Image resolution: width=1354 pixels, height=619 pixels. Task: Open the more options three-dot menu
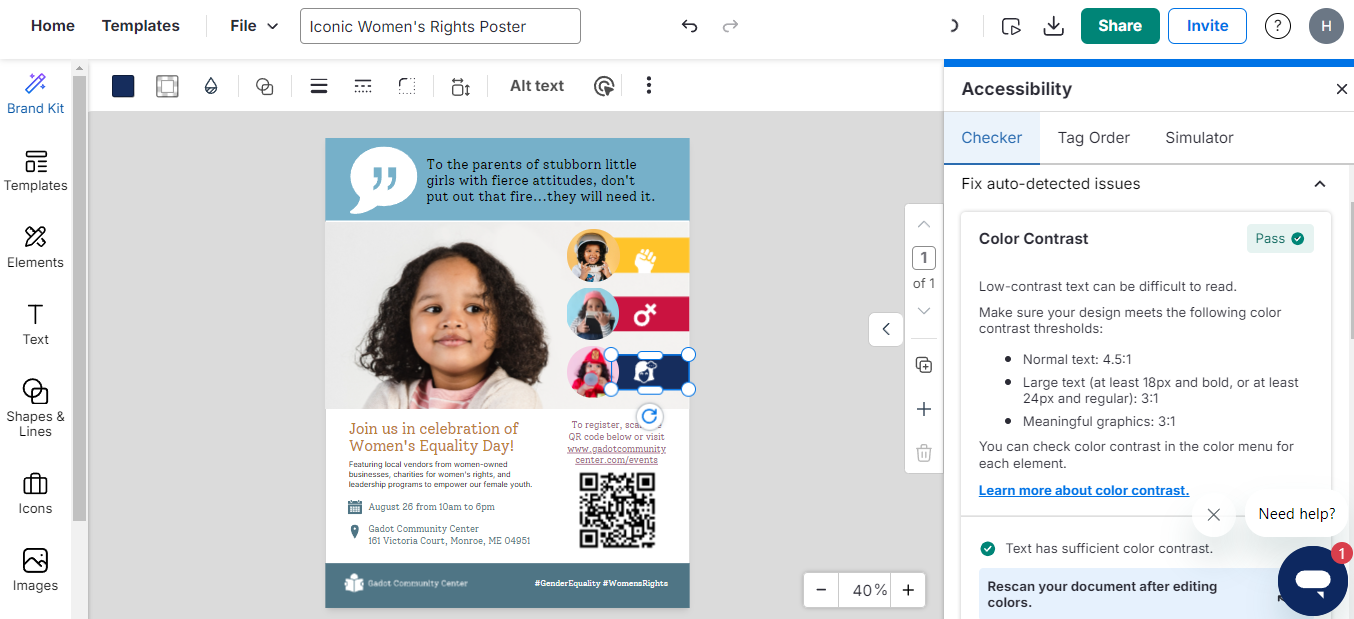click(649, 85)
